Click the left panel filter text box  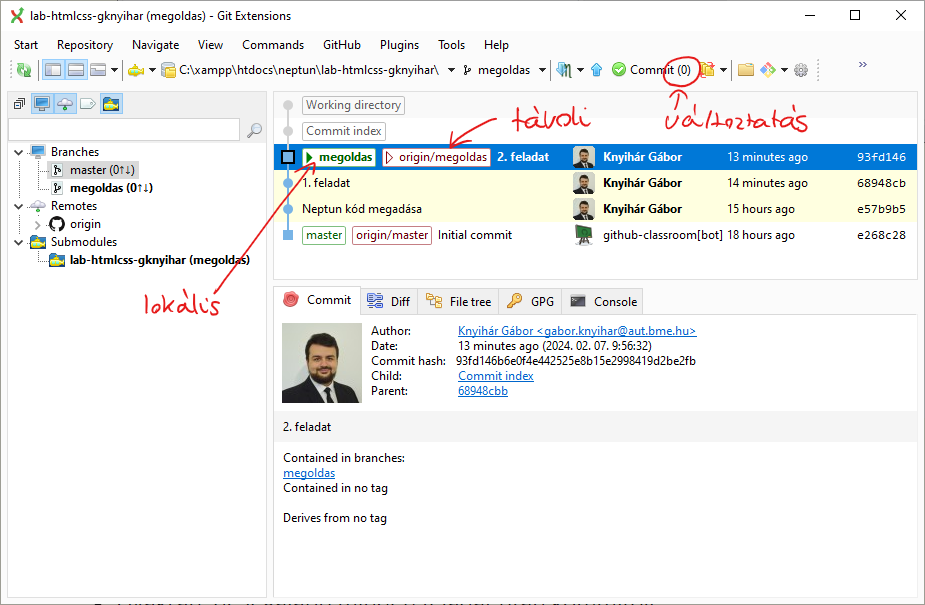(x=124, y=130)
